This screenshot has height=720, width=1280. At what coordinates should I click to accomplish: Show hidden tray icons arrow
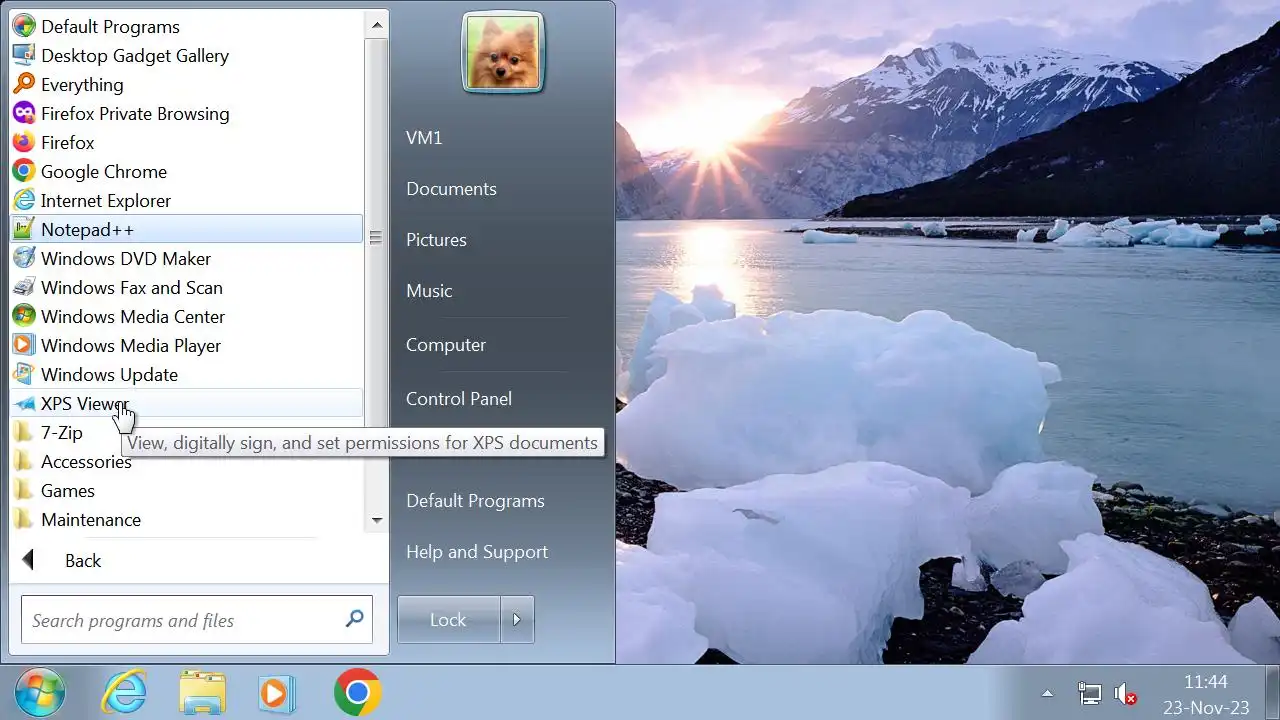coord(1047,693)
